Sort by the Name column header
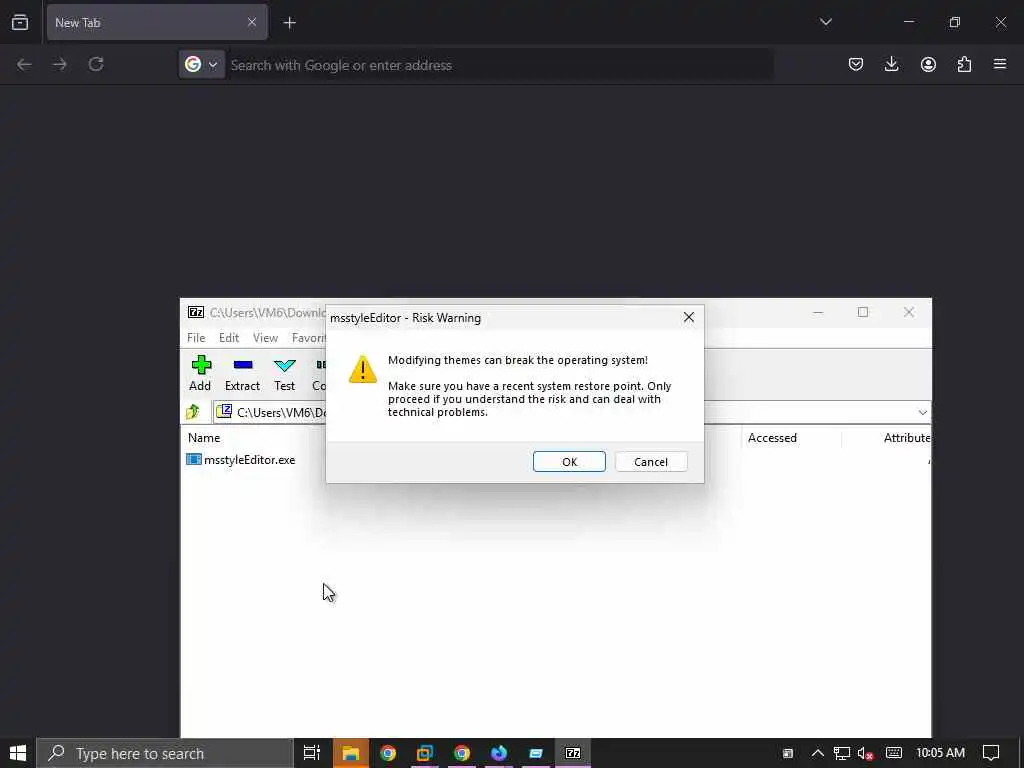This screenshot has height=768, width=1024. [204, 438]
